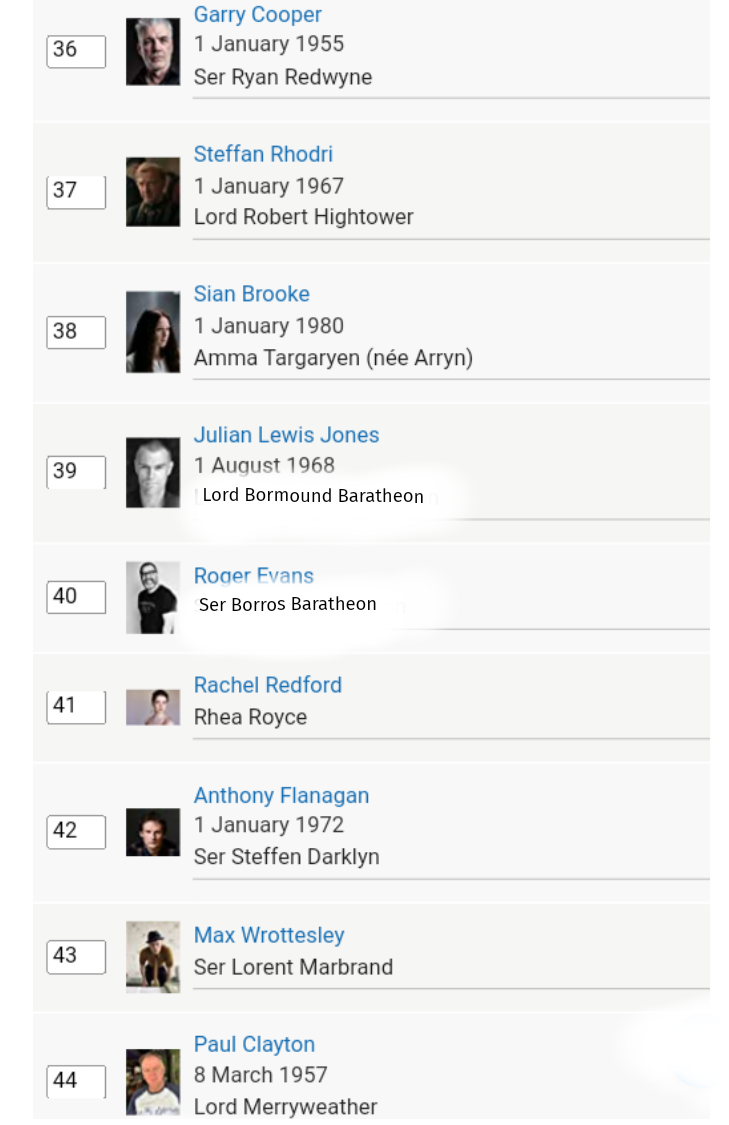
Task: Open Max Wrottesley's photo thumbnail
Action: point(153,957)
